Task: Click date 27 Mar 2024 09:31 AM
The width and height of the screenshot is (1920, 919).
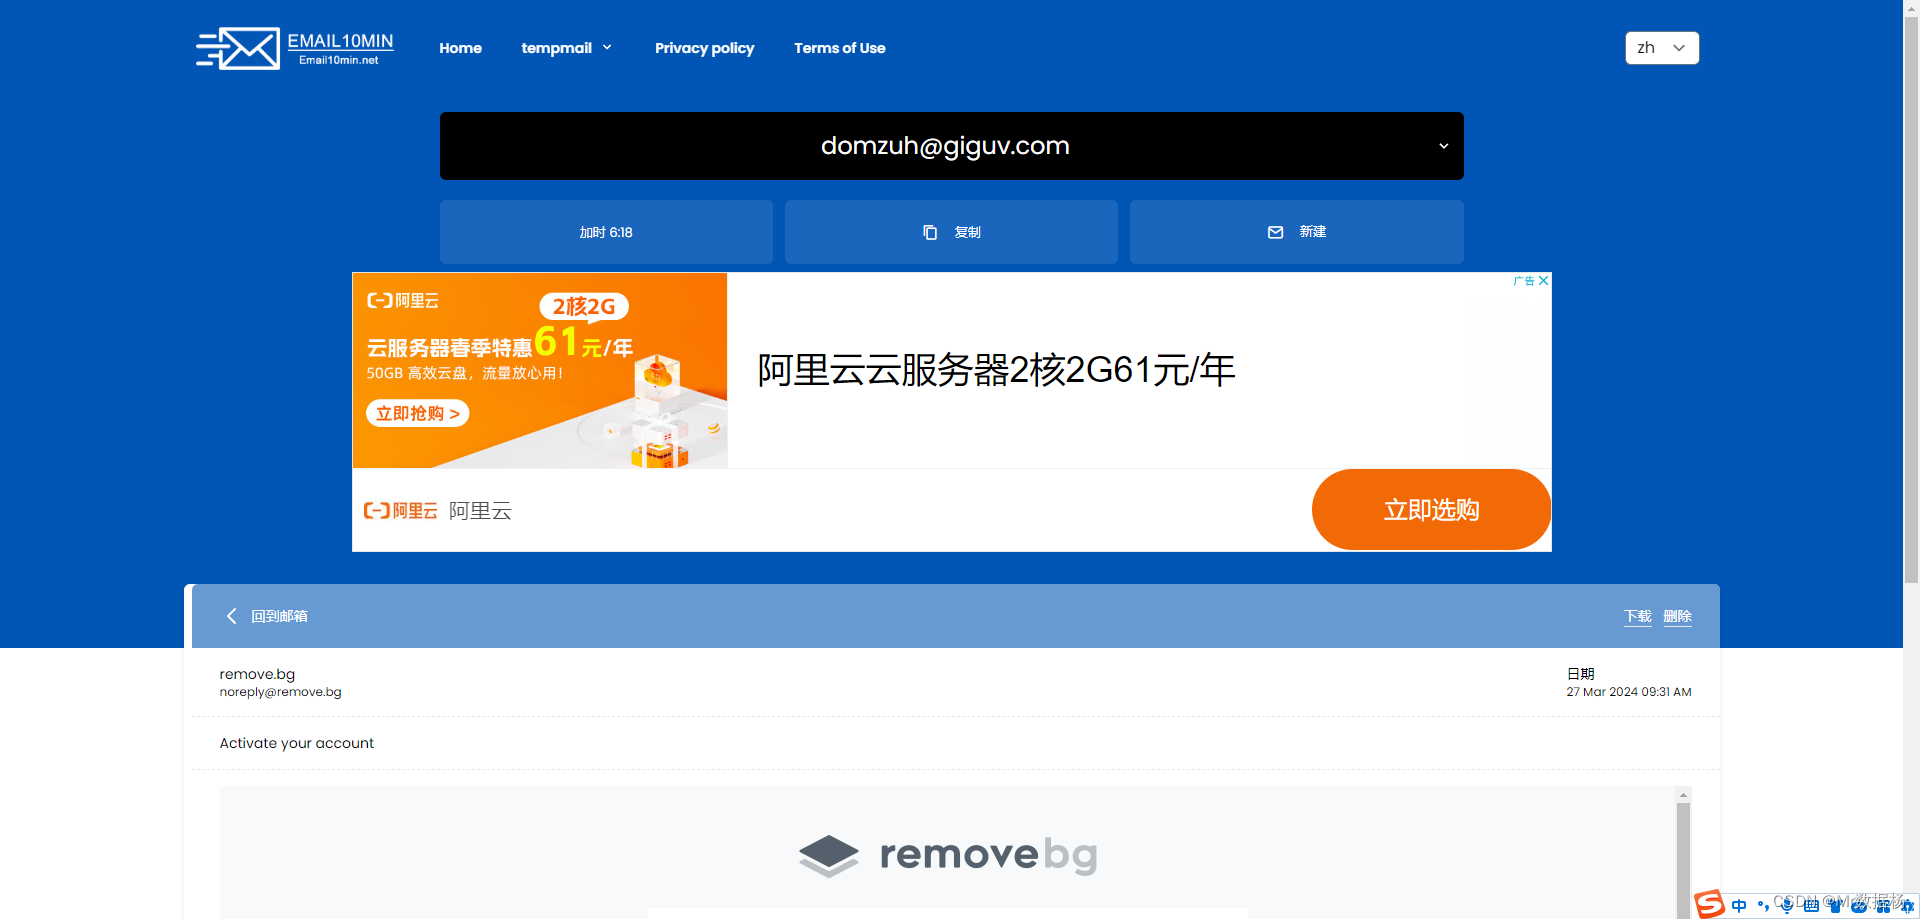Action: (x=1629, y=692)
